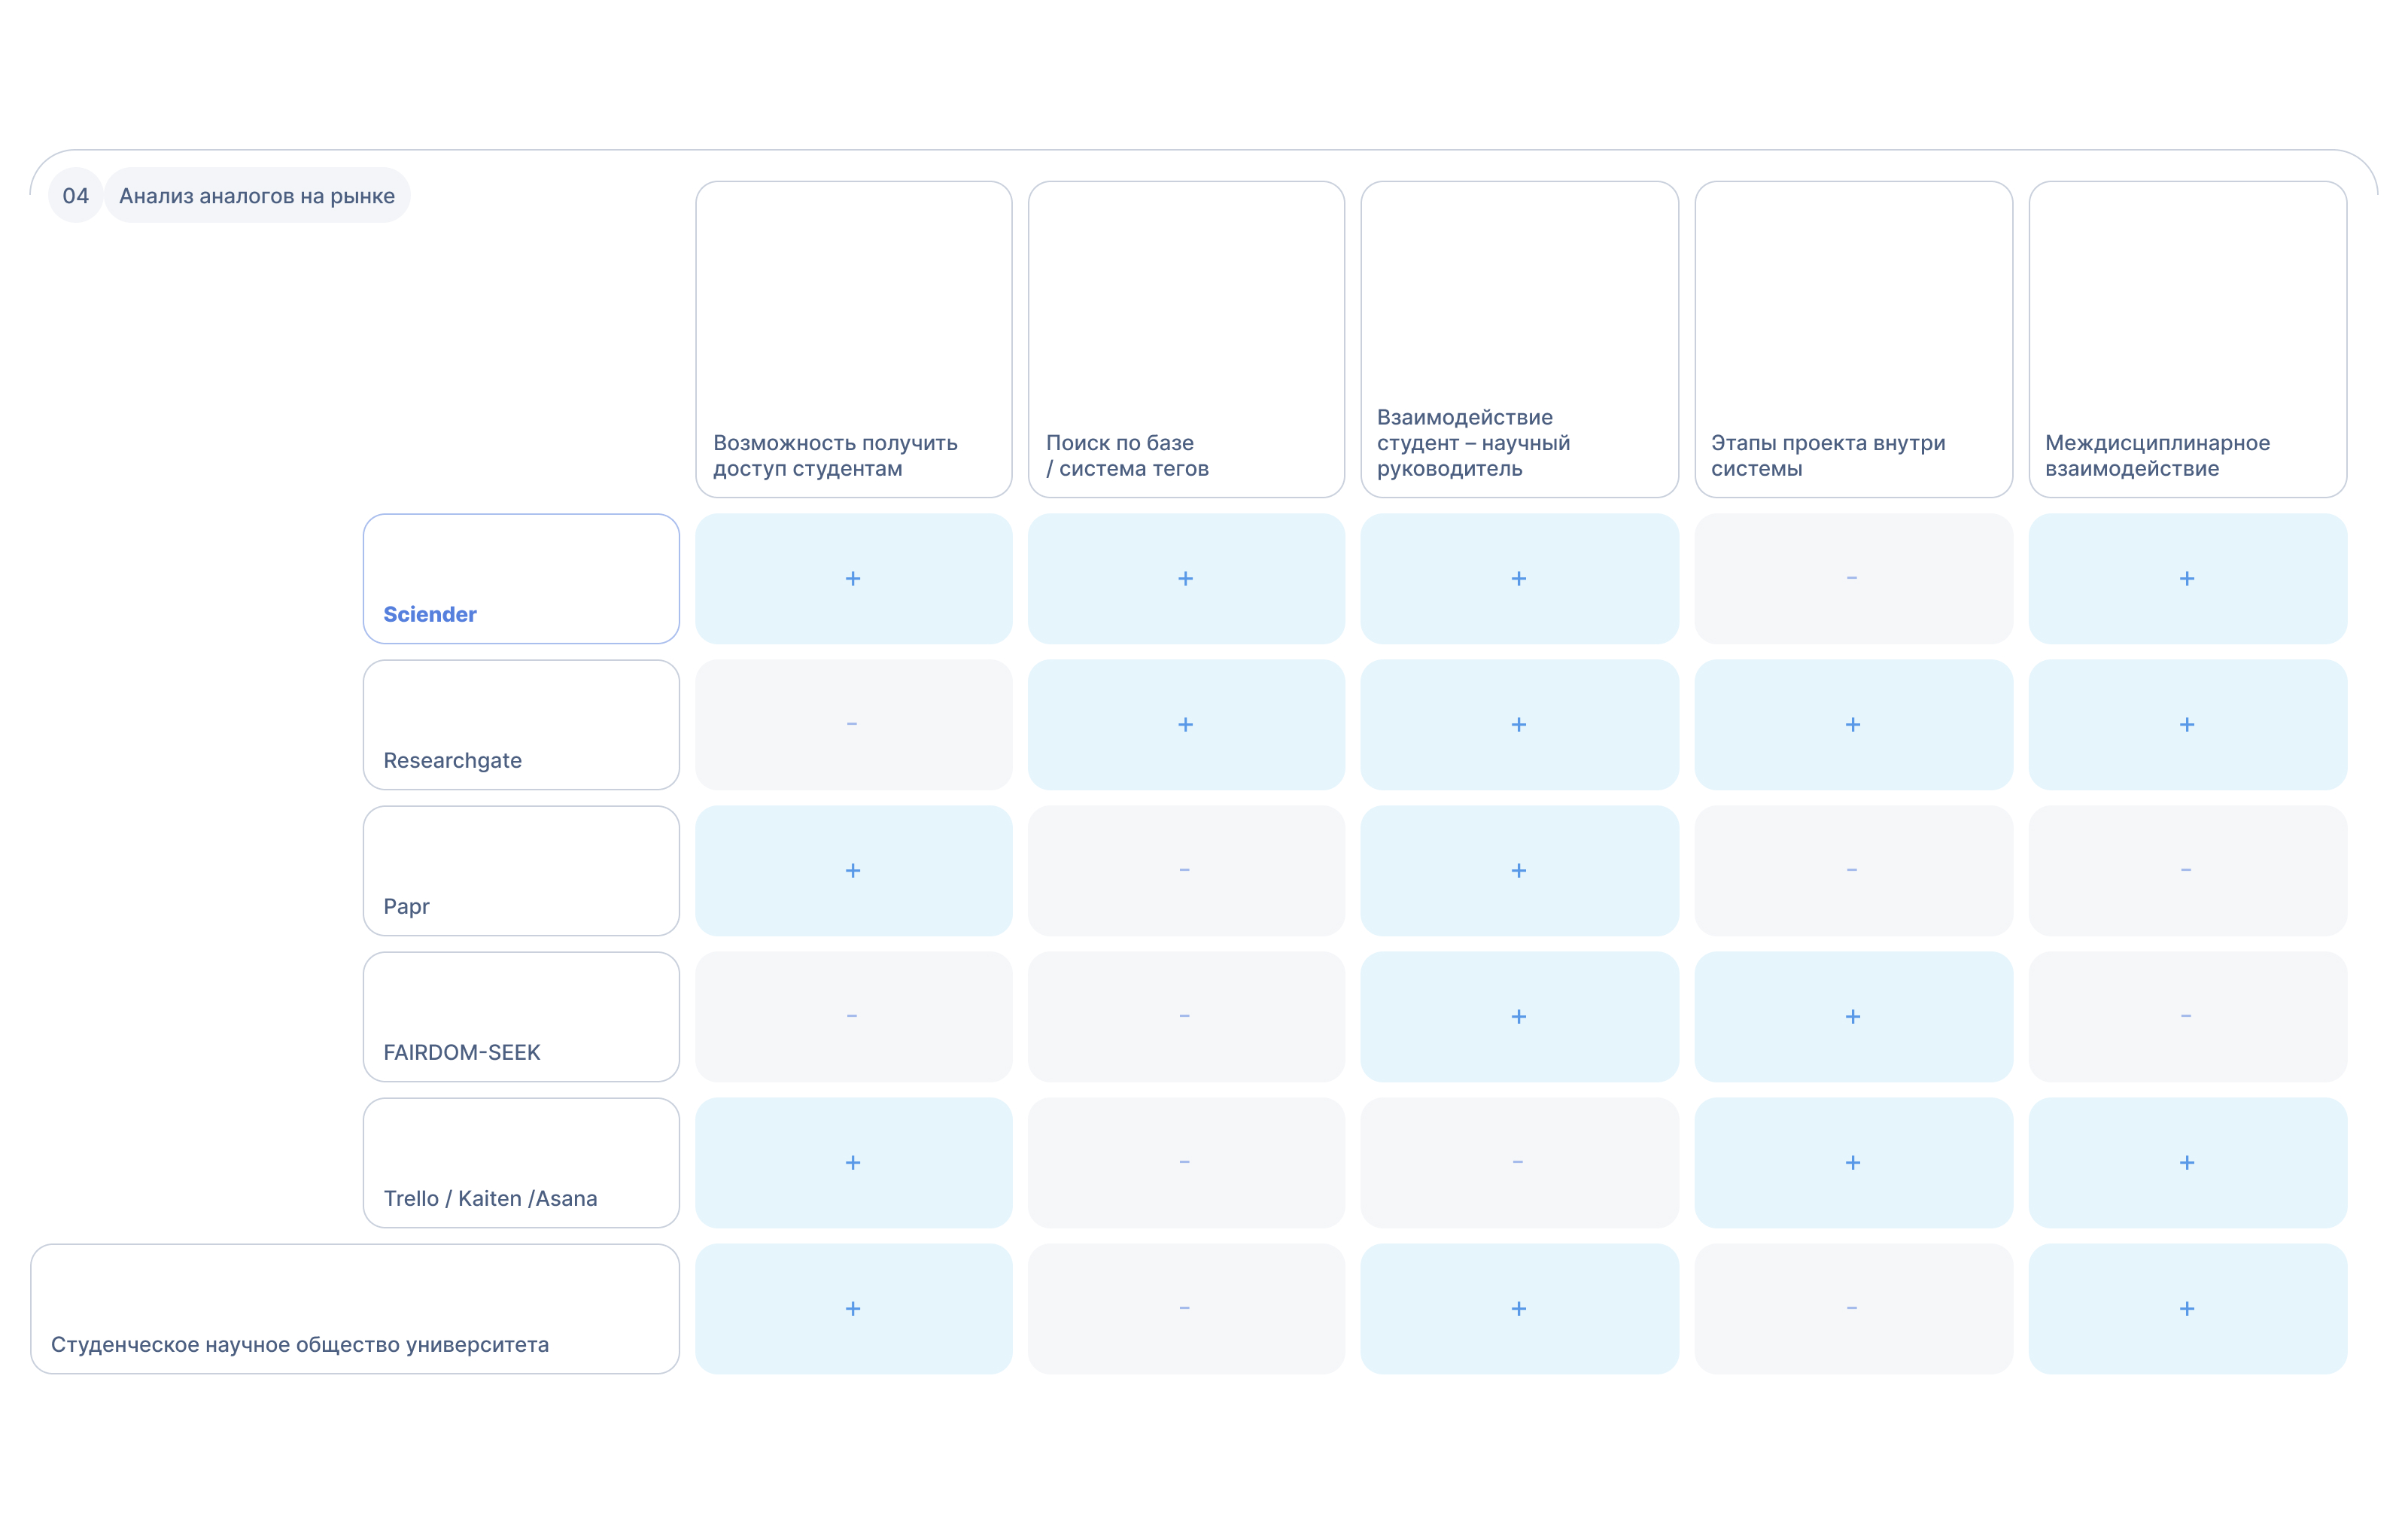Click plus icon for Papr student-supervisor interaction
Image resolution: width=2408 pixels, height=1525 pixels.
(1518, 870)
